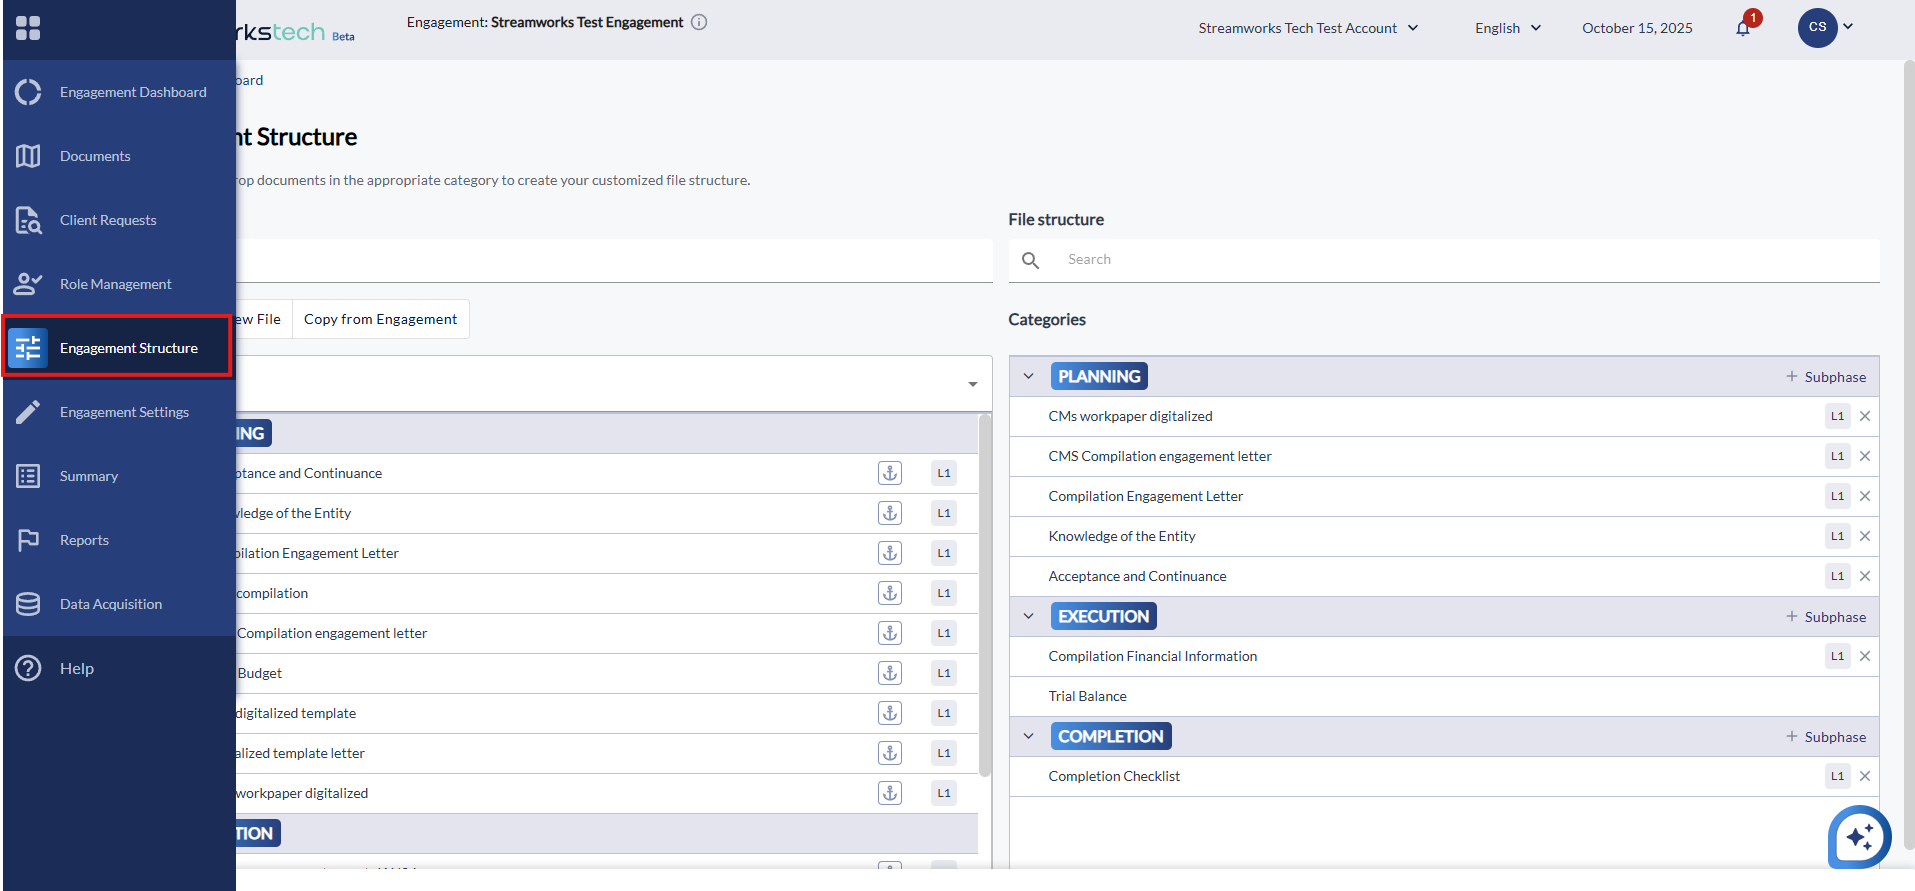
Task: Remove CMs workpaper digitalized from file structure
Action: [x=1865, y=416]
